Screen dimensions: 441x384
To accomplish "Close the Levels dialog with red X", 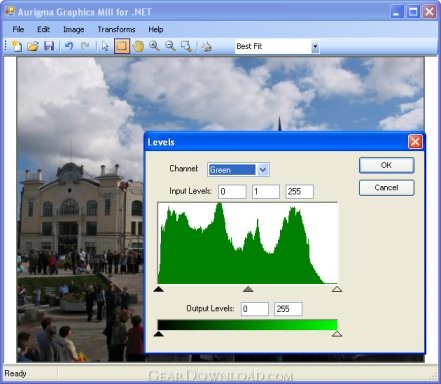I will coord(415,142).
